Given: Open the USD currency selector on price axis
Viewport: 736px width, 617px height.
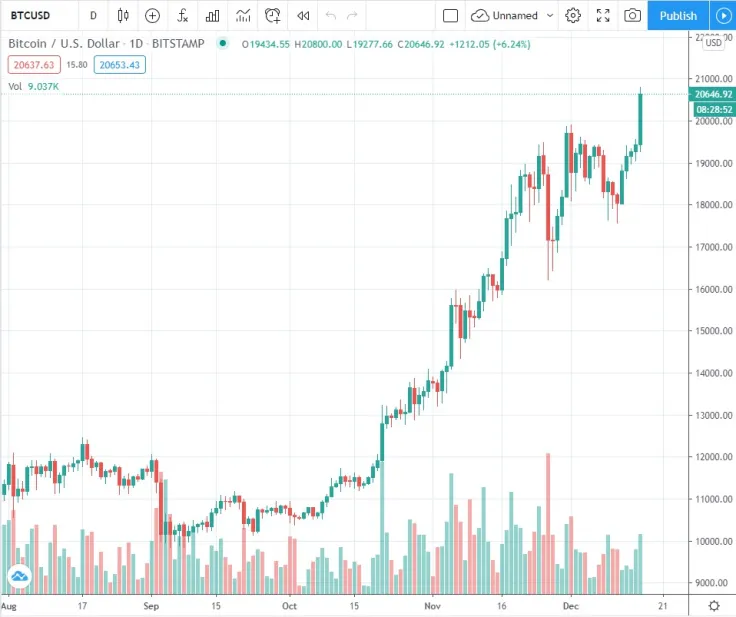Looking at the screenshot, I should [713, 43].
